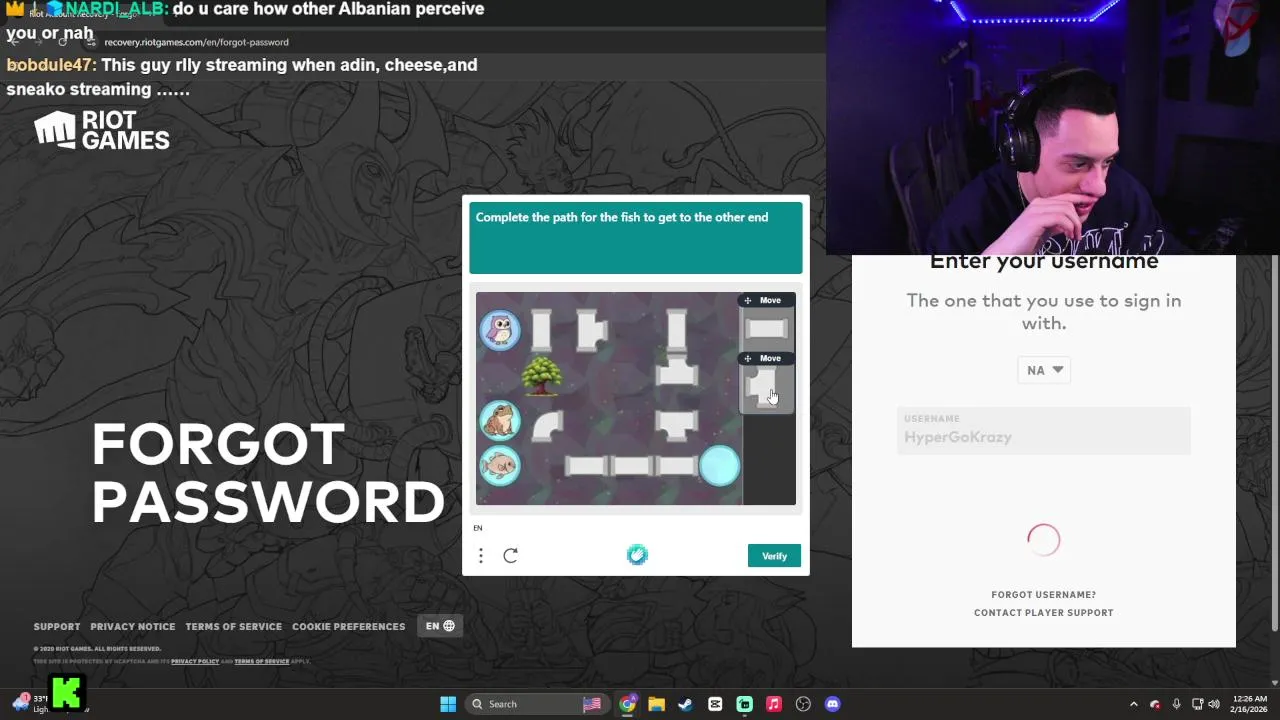Click the captcha Verify button
Screen dimensions: 1280x720
[x=774, y=556]
